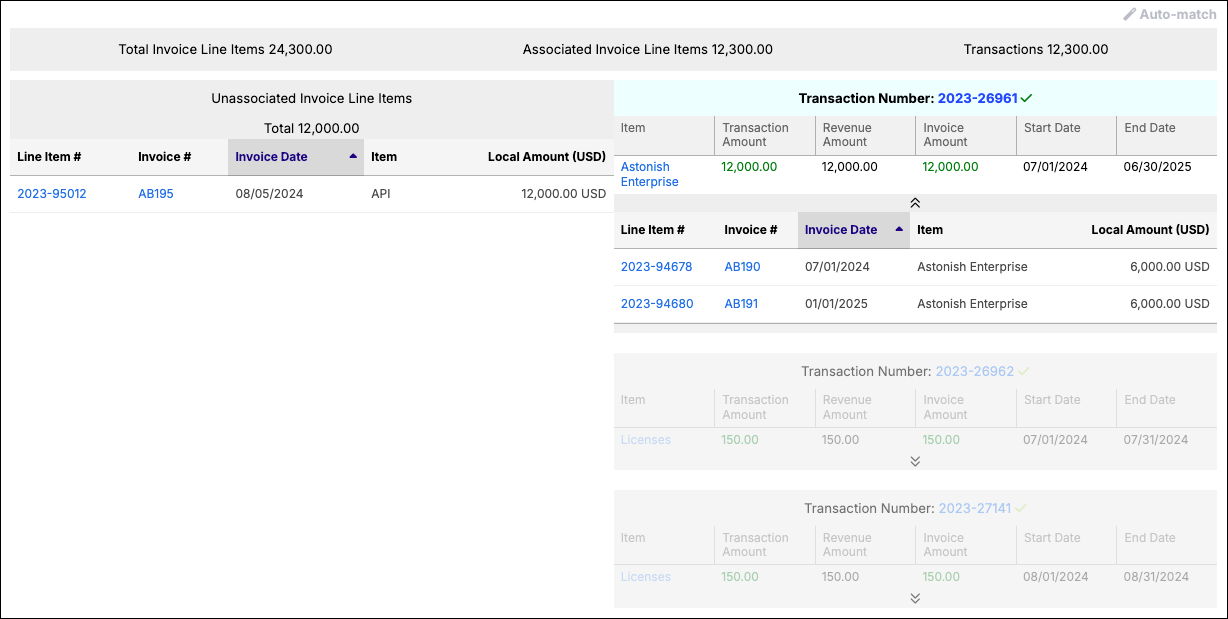Click green checkmark next to transaction 2023-26961
Image resolution: width=1228 pixels, height=619 pixels.
coord(1027,98)
